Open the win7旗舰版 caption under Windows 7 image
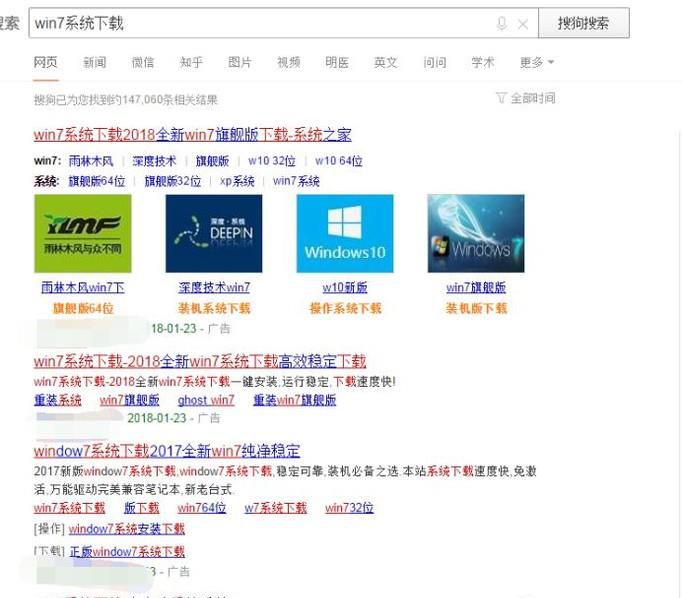The image size is (682, 598). pyautogui.click(x=476, y=287)
